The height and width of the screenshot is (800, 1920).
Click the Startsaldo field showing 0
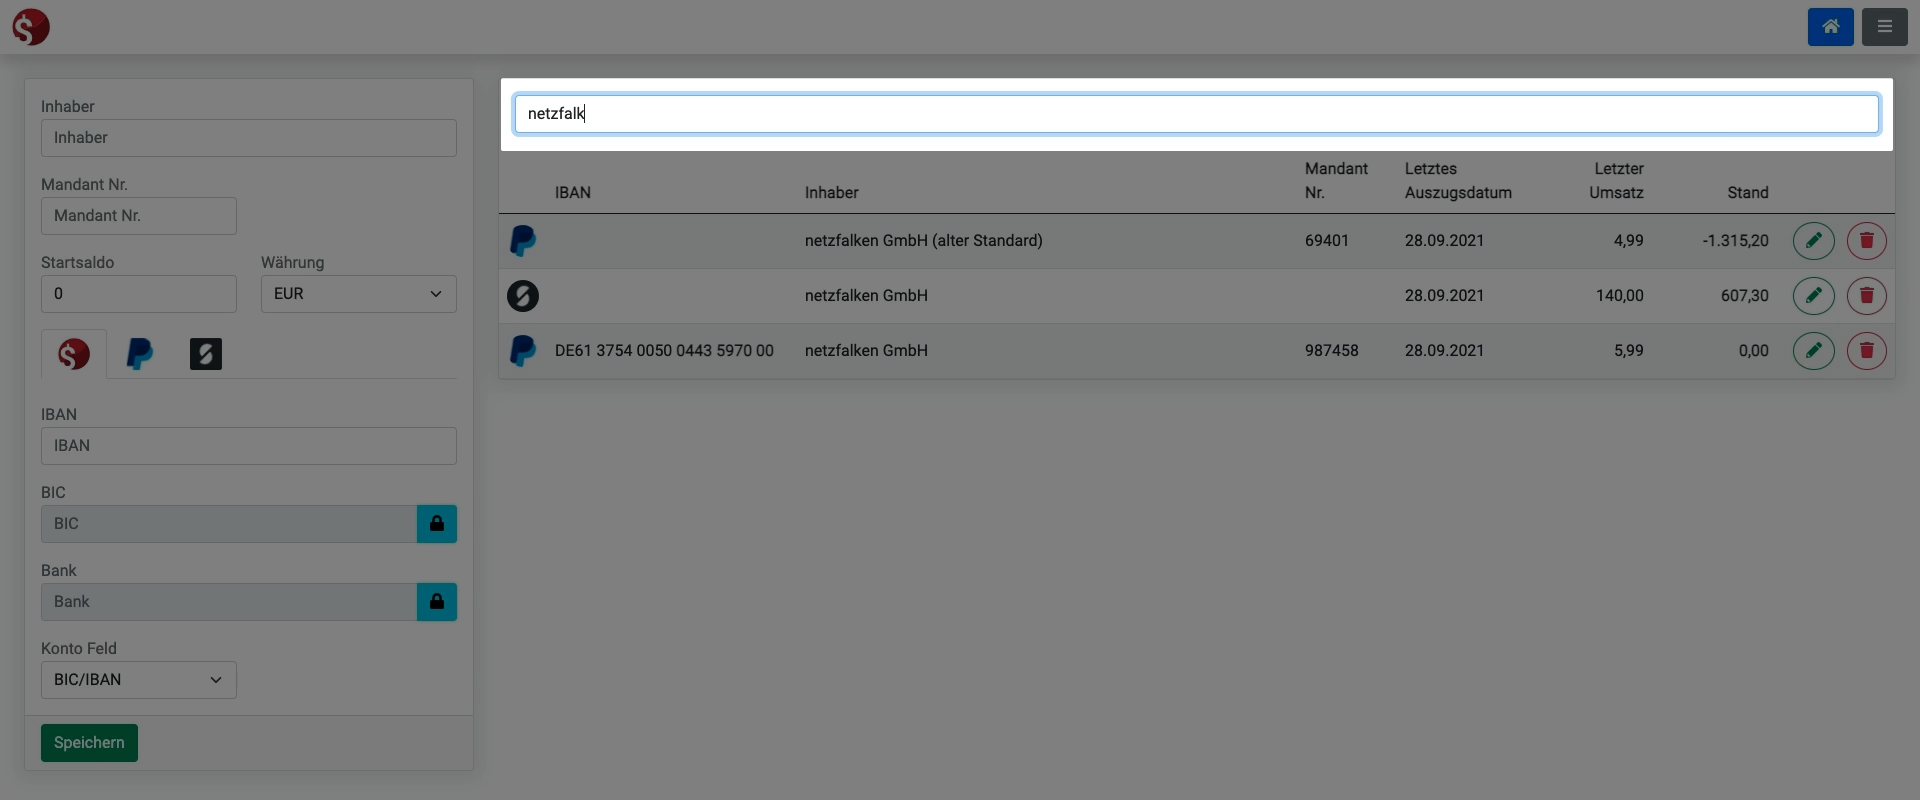tap(139, 294)
